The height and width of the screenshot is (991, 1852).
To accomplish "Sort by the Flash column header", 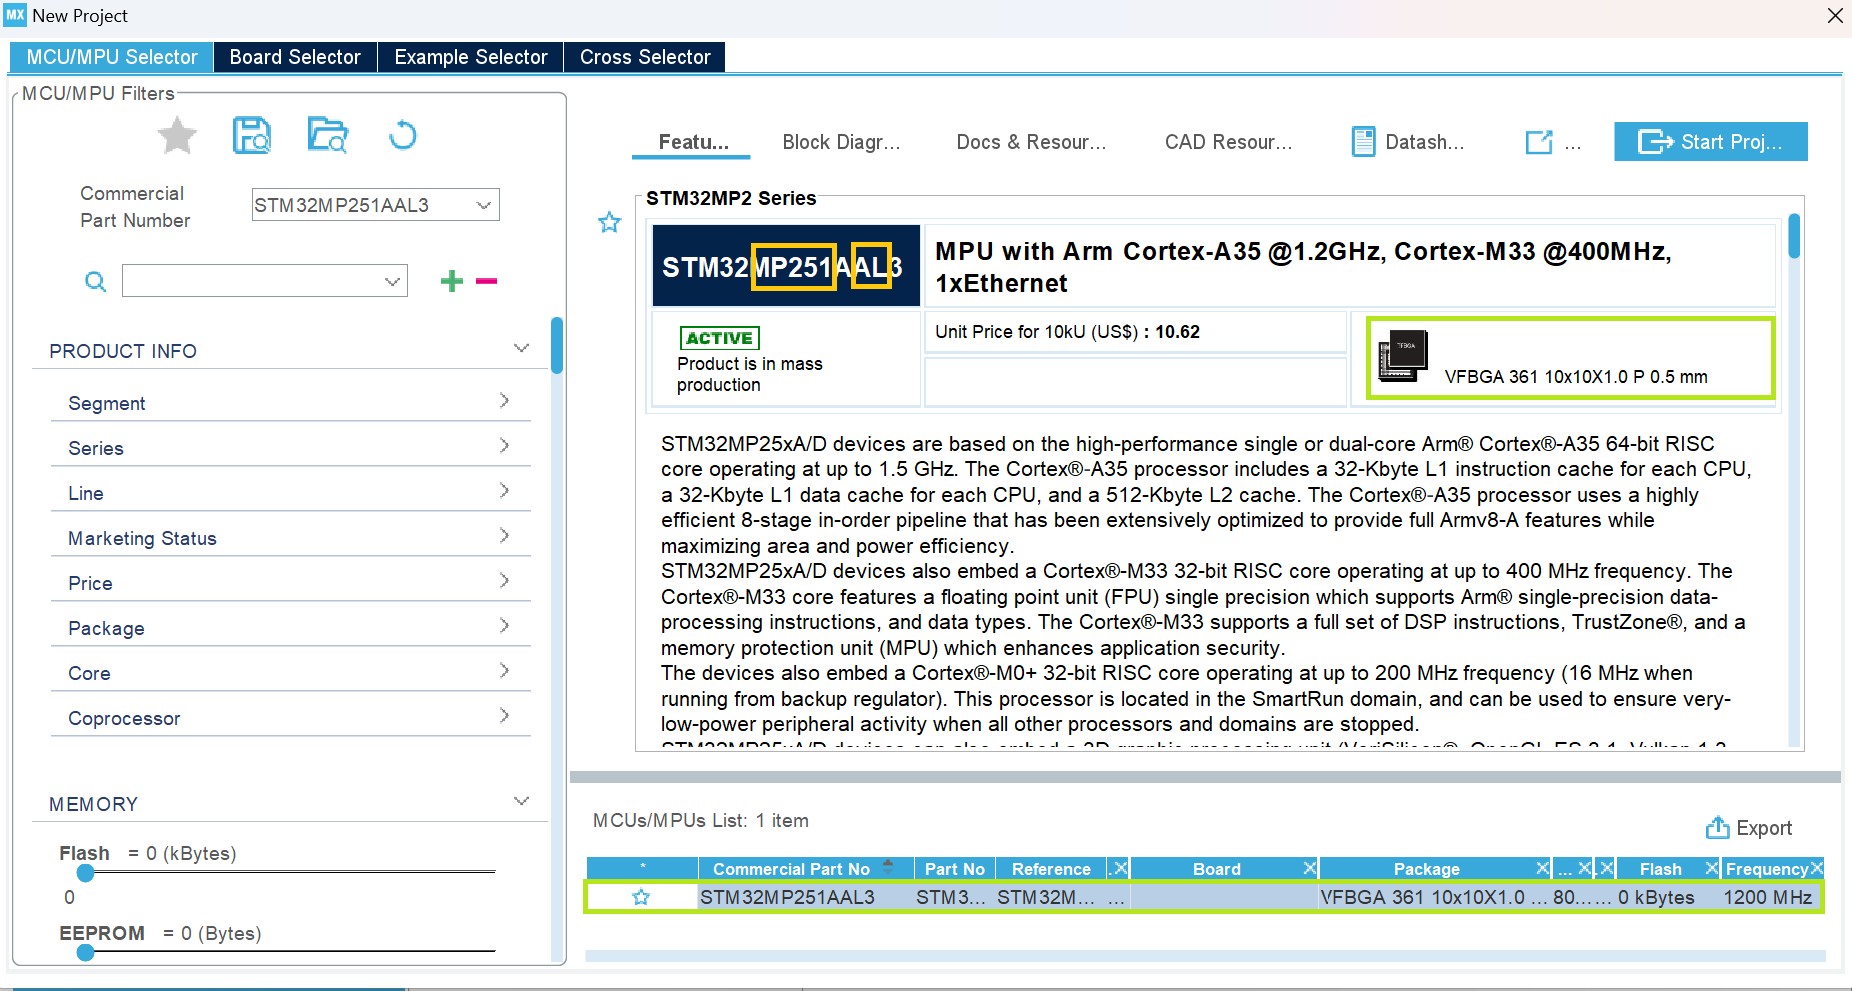I will pyautogui.click(x=1660, y=869).
